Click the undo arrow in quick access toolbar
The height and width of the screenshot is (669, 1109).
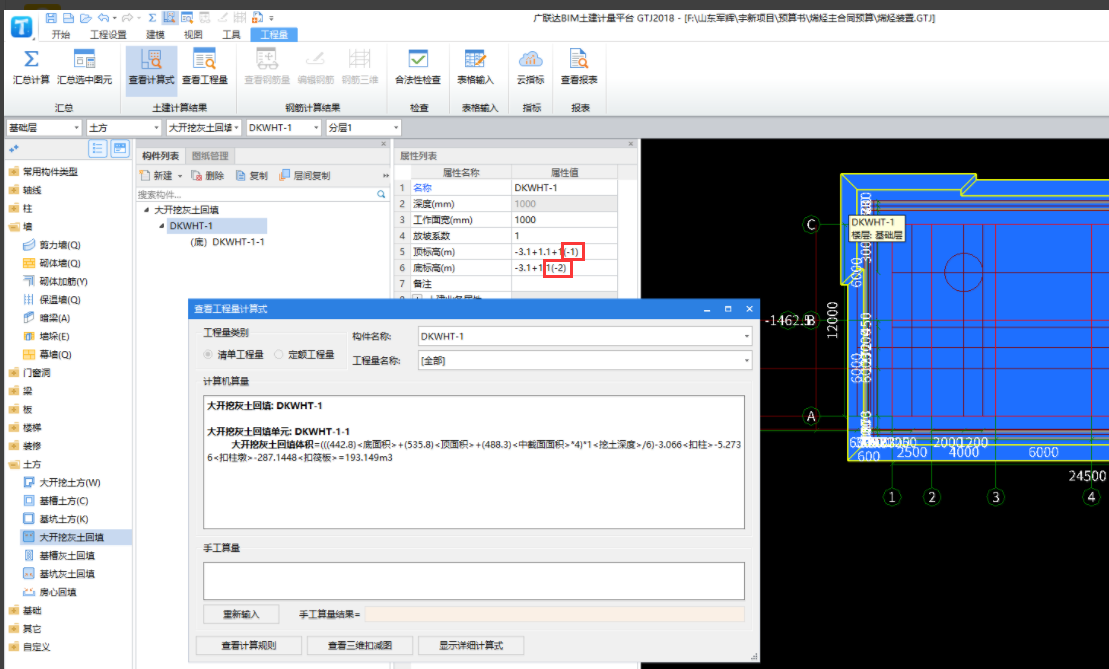tap(104, 18)
